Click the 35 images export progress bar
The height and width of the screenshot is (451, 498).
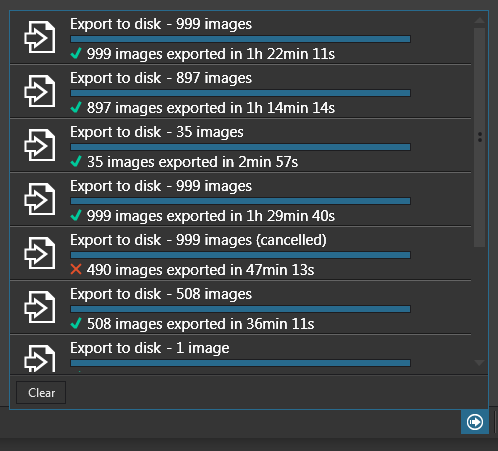pyautogui.click(x=240, y=147)
